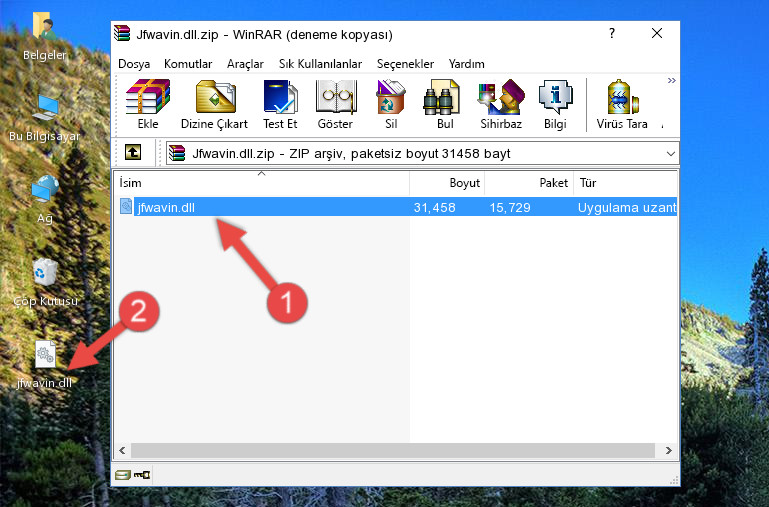This screenshot has height=507, width=769.
Task: Open the Yardım menu
Action: pyautogui.click(x=466, y=64)
